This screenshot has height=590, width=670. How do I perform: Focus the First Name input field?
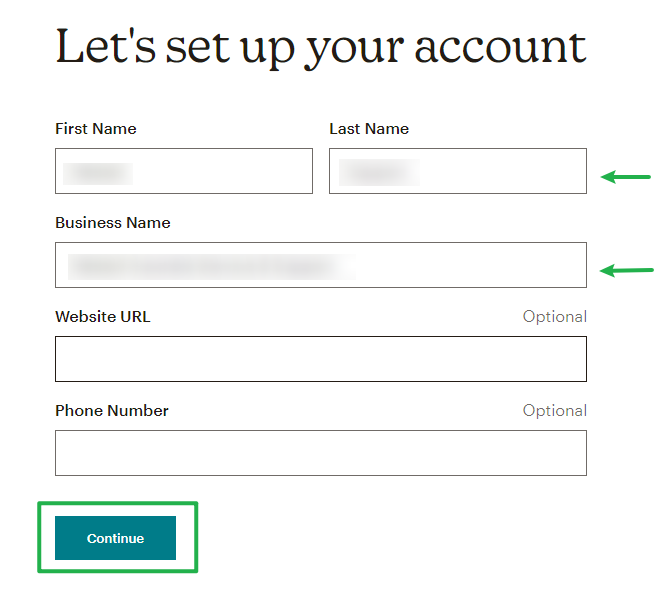(x=184, y=171)
